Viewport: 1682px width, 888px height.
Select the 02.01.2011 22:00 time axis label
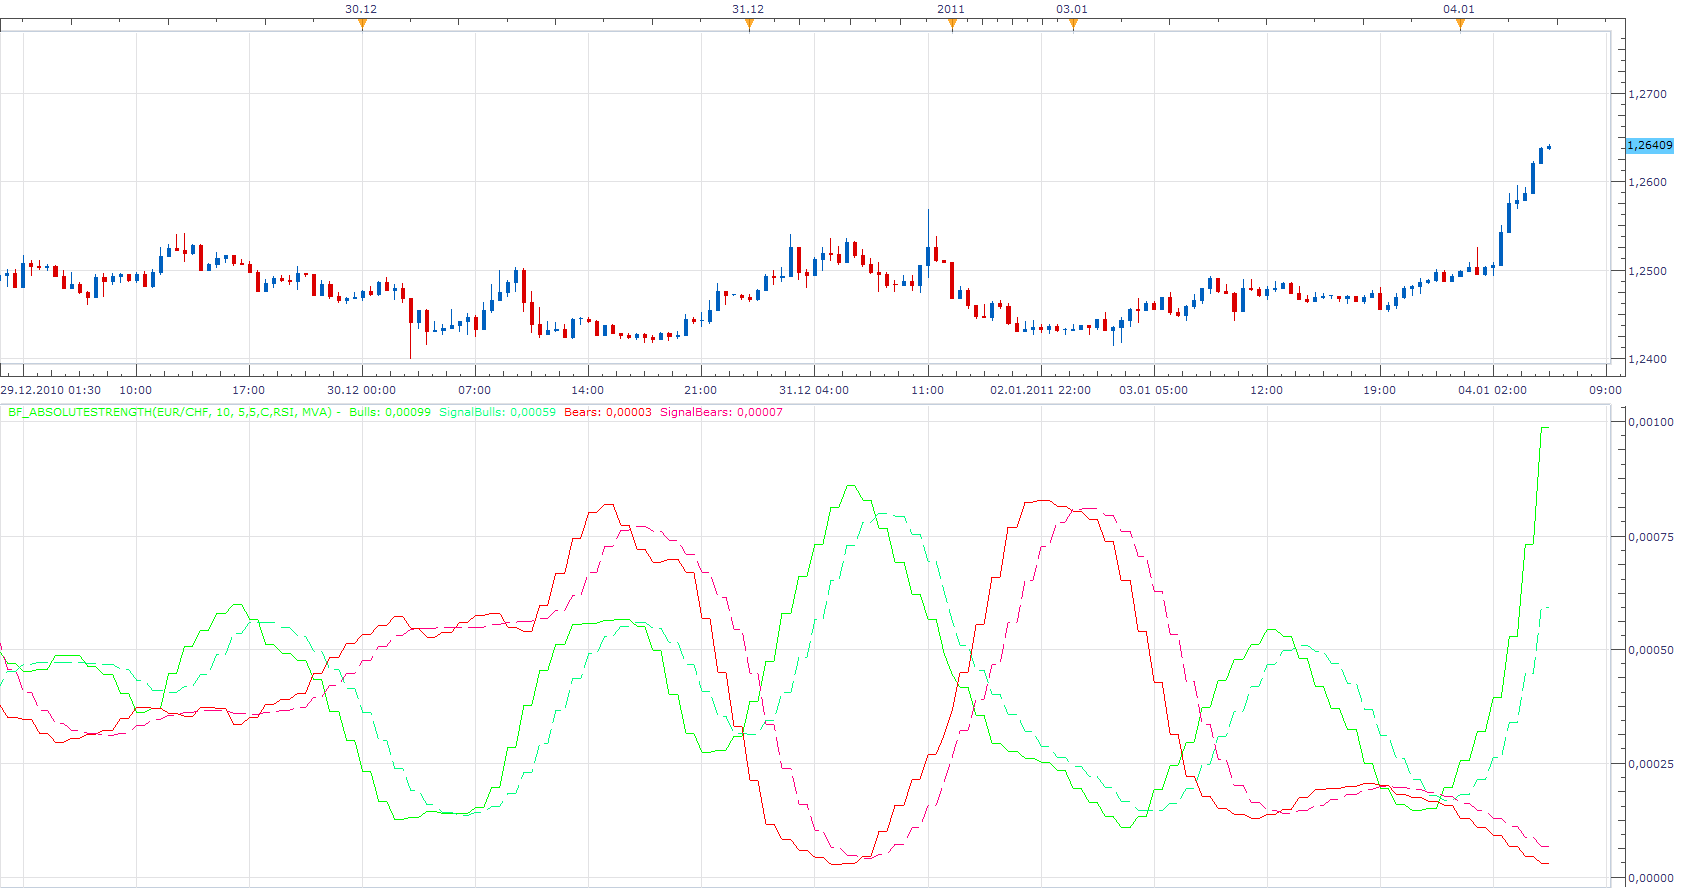point(1040,390)
